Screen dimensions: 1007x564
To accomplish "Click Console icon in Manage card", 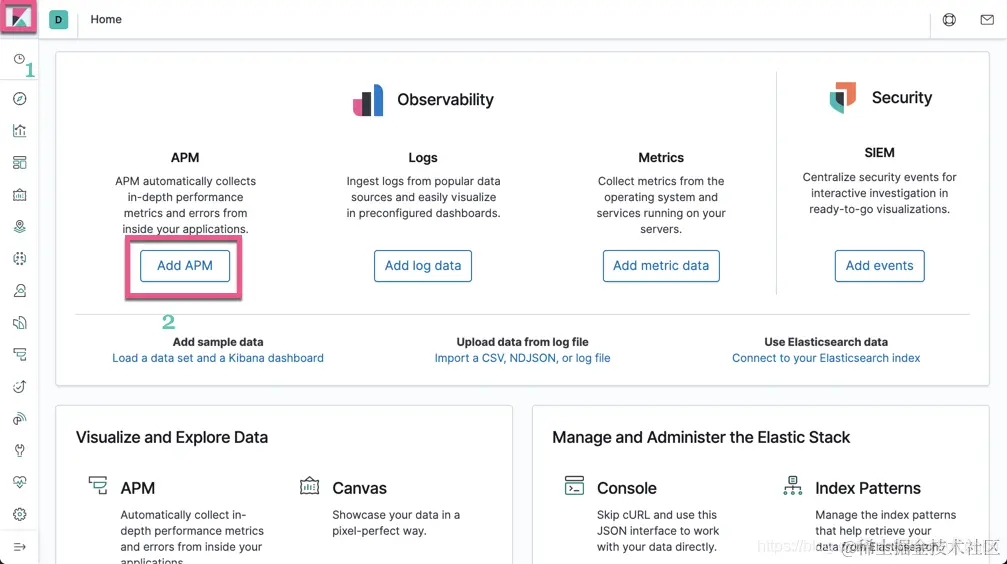I will (574, 485).
